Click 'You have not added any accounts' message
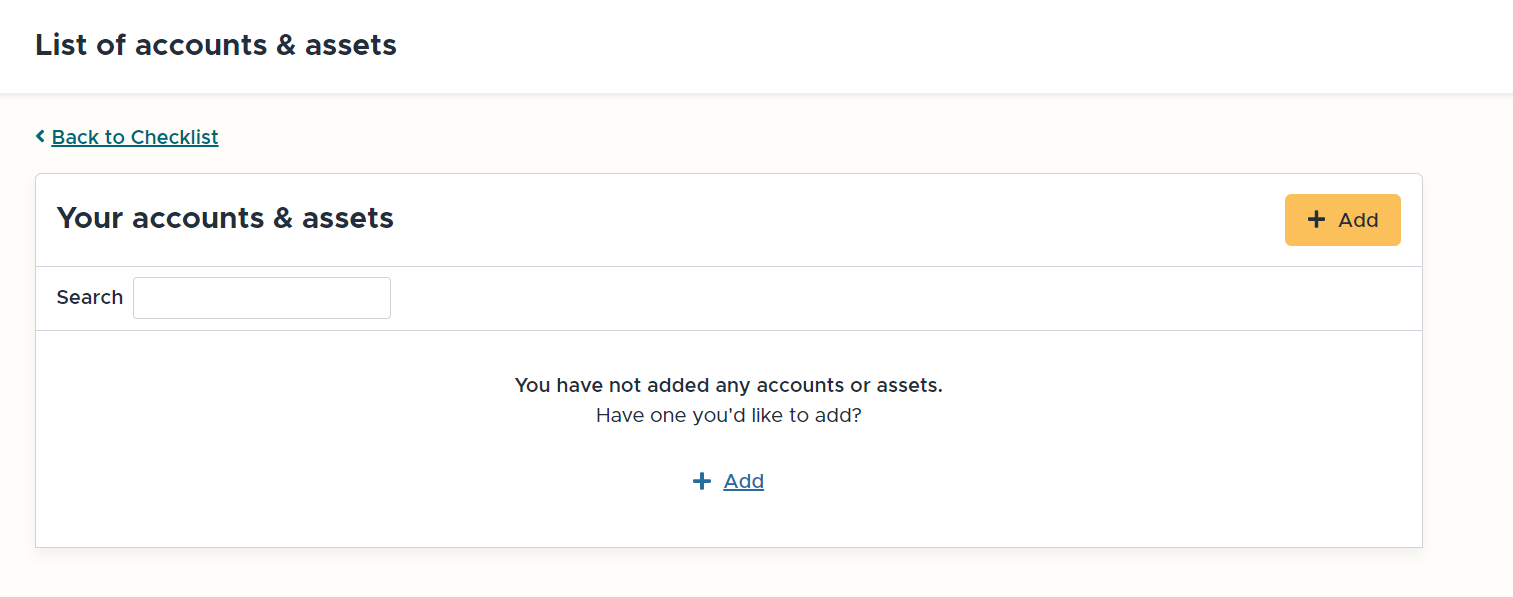 pos(728,385)
